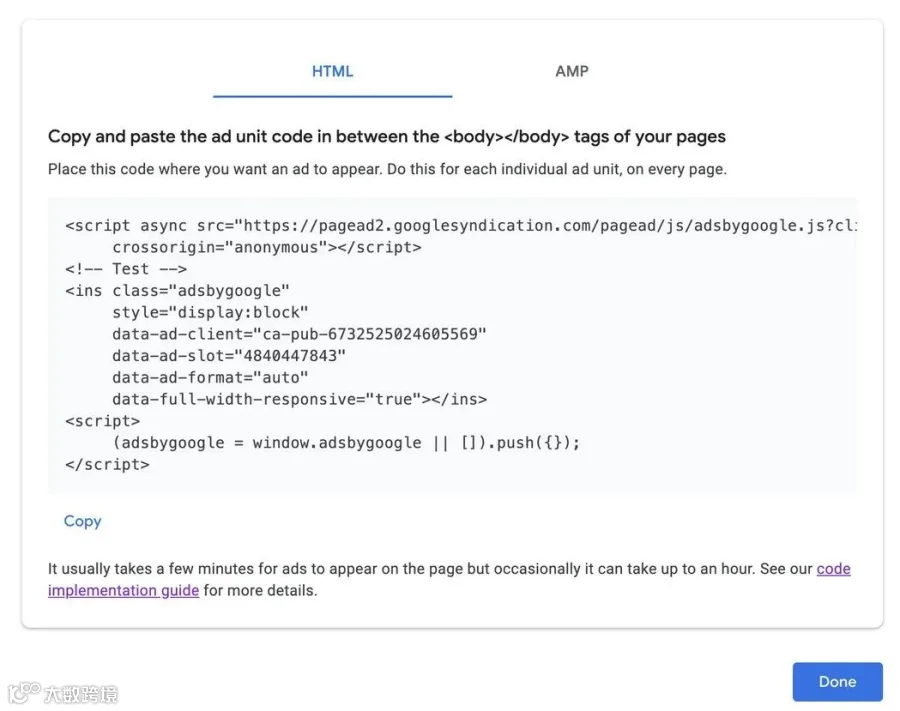Select the HTML tab
The image size is (900, 711).
pos(332,71)
